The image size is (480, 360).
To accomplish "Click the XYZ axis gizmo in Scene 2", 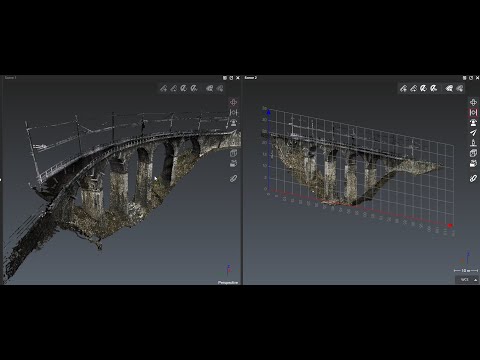I will click(x=466, y=258).
